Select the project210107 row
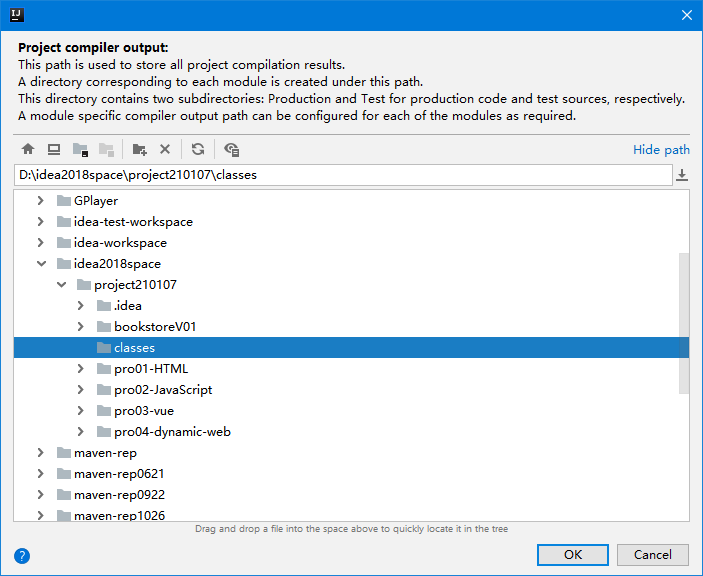Image resolution: width=703 pixels, height=576 pixels. (x=351, y=285)
